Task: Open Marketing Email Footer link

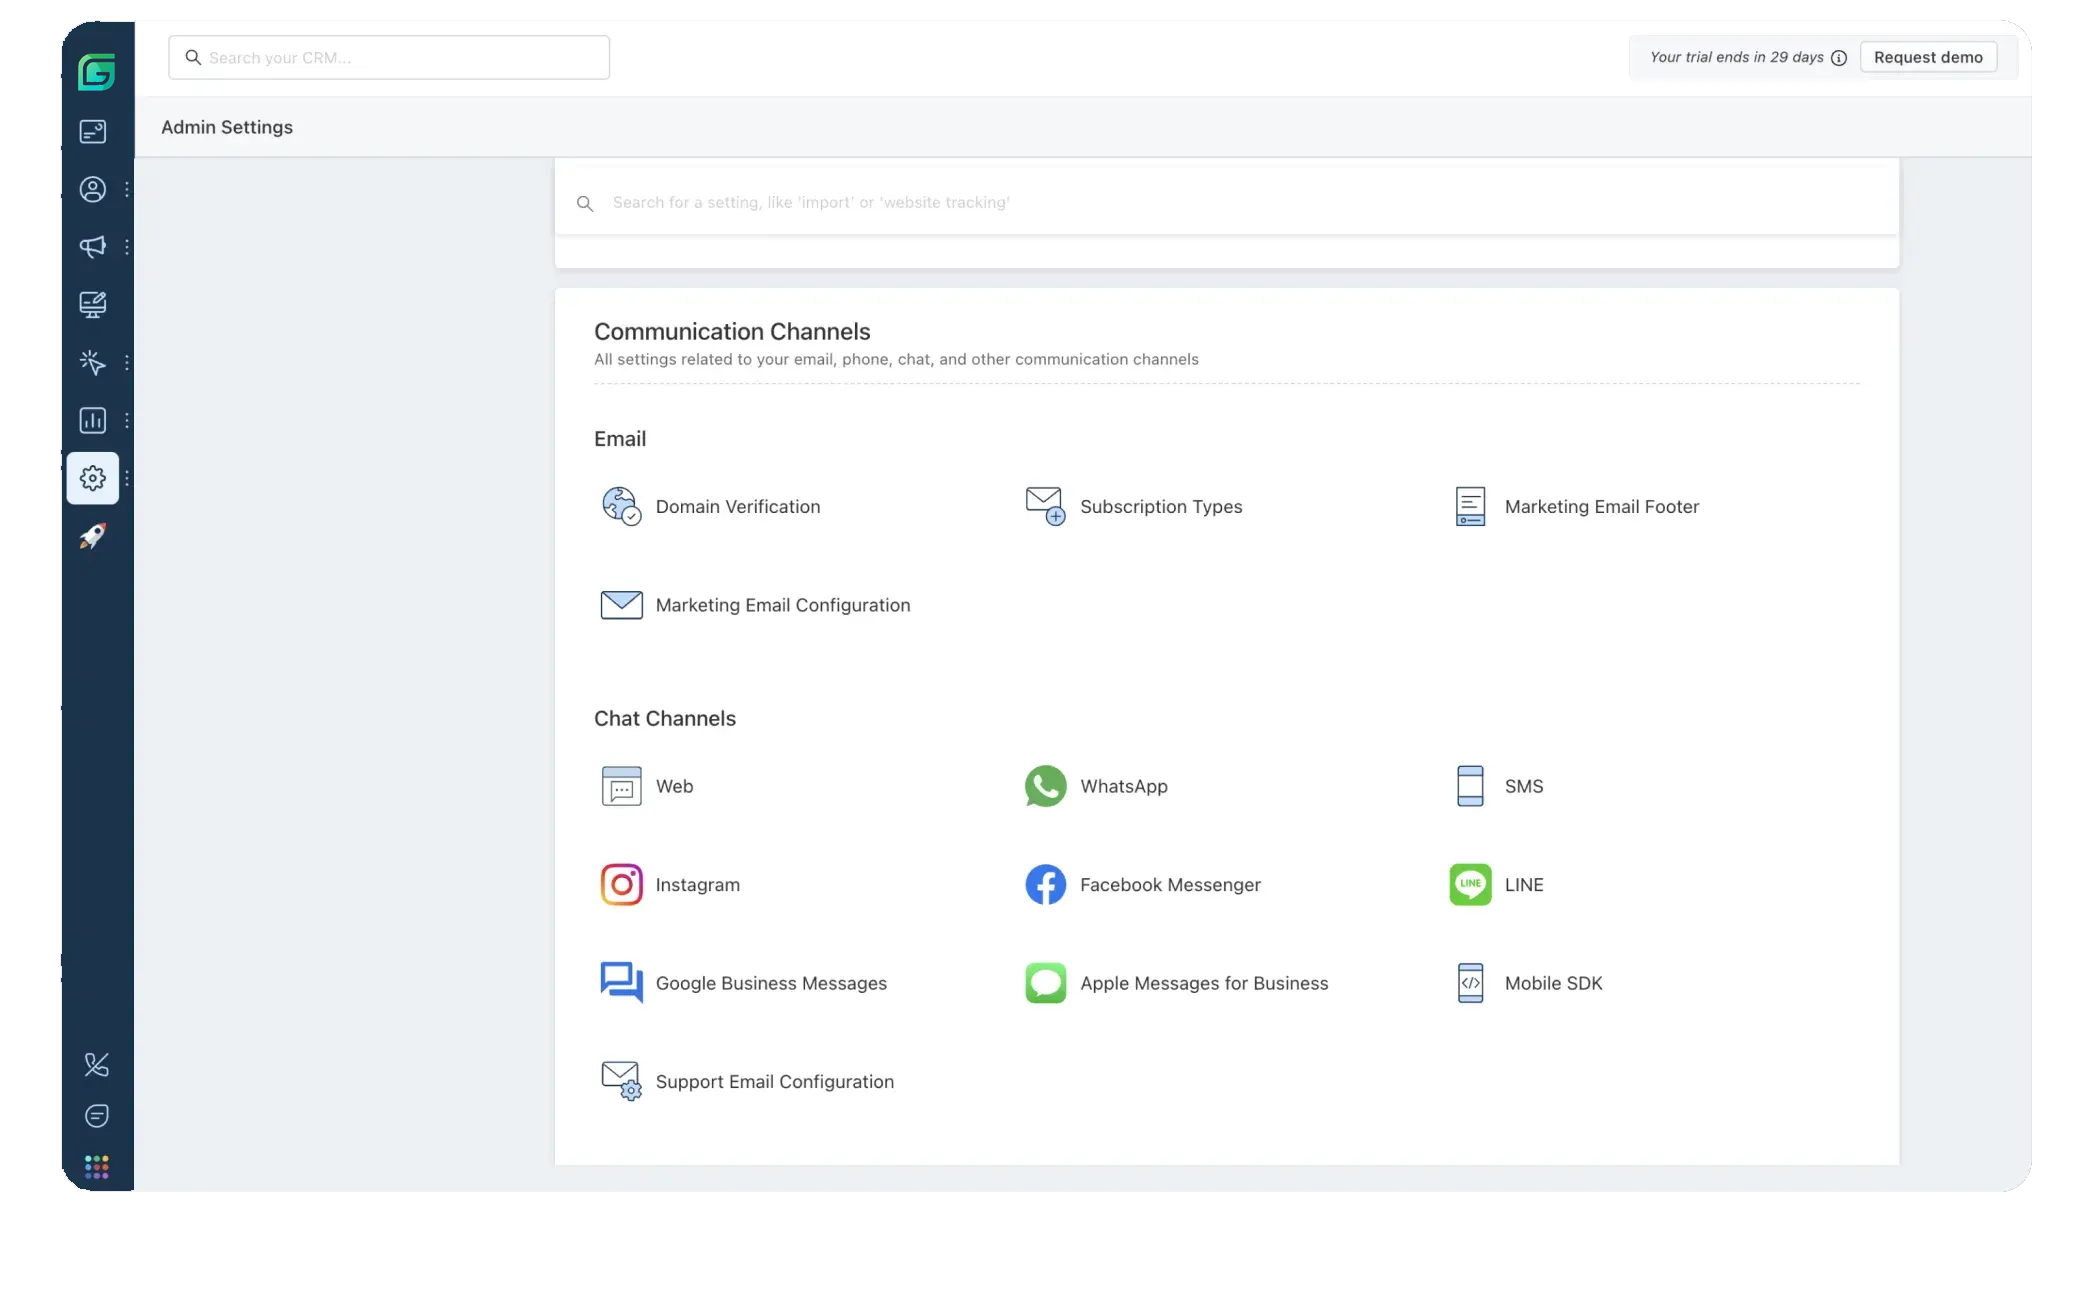Action: coord(1602,506)
